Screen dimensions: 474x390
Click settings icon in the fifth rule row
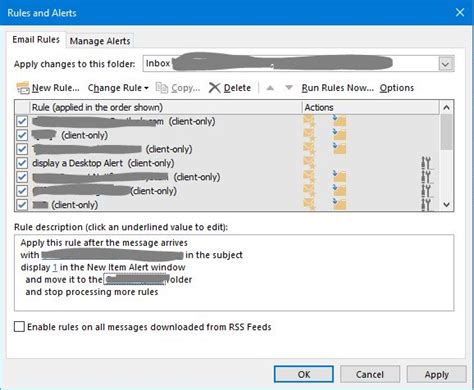click(426, 177)
